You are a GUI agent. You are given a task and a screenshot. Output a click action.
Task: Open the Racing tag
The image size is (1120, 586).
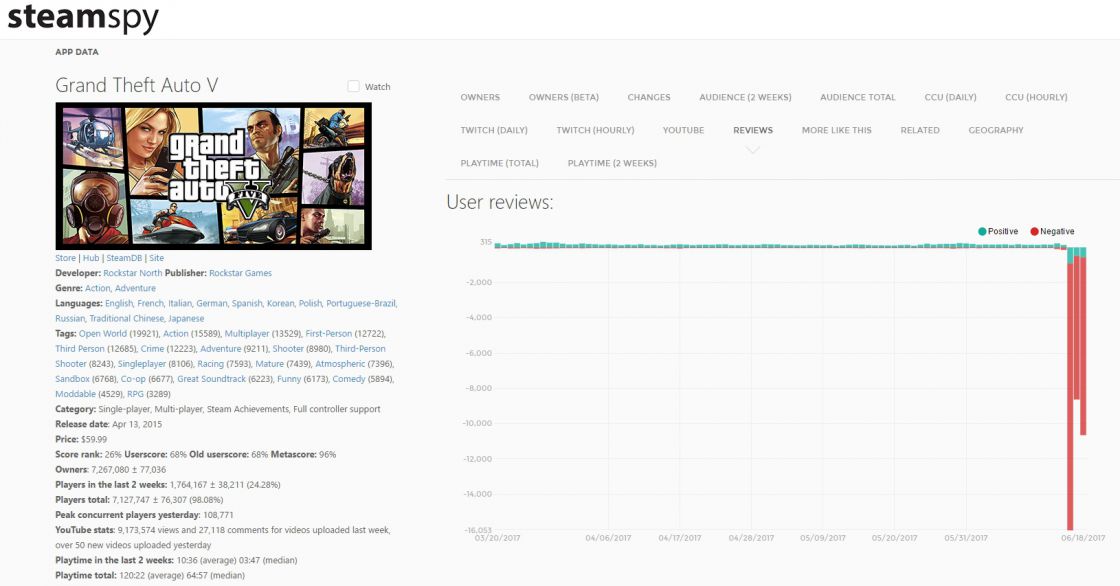pyautogui.click(x=211, y=364)
